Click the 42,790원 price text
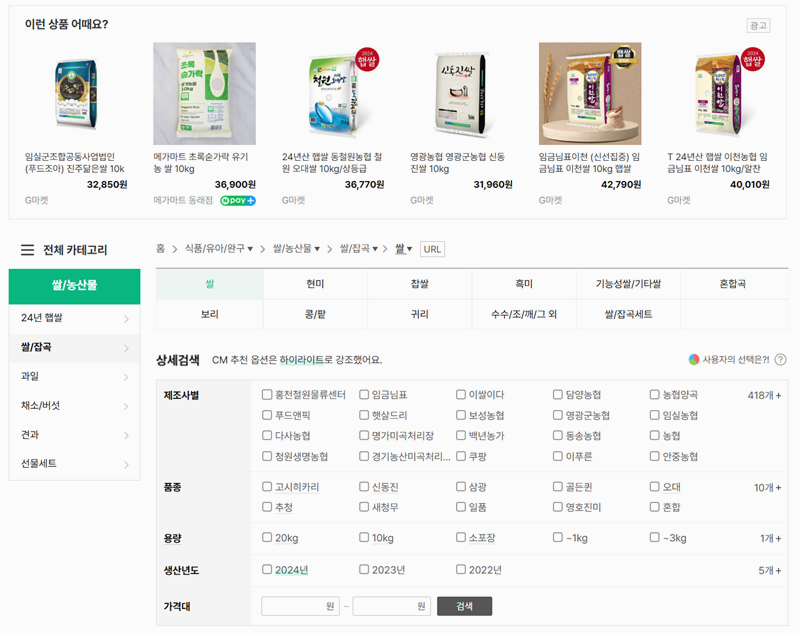The image size is (800, 633). (x=621, y=185)
